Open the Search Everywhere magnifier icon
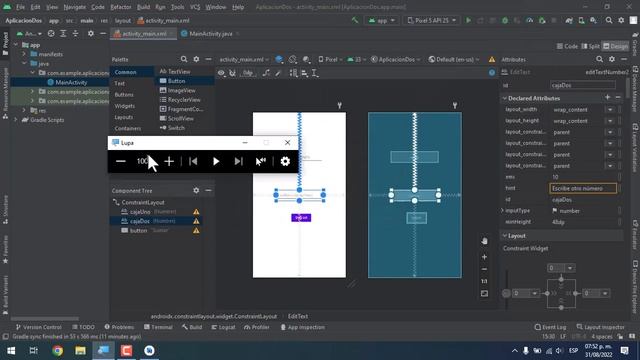Screen dimensions: 640x360 tap(609, 20)
